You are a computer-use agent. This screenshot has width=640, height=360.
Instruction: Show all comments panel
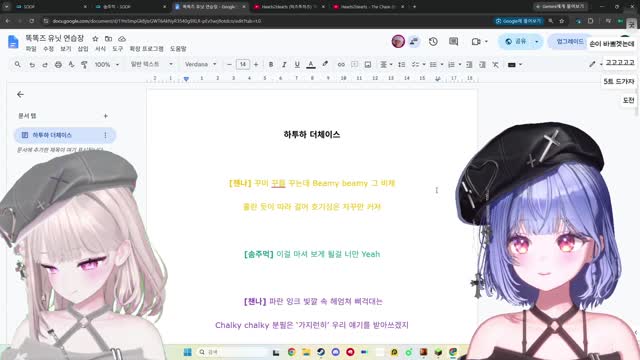(x=453, y=41)
